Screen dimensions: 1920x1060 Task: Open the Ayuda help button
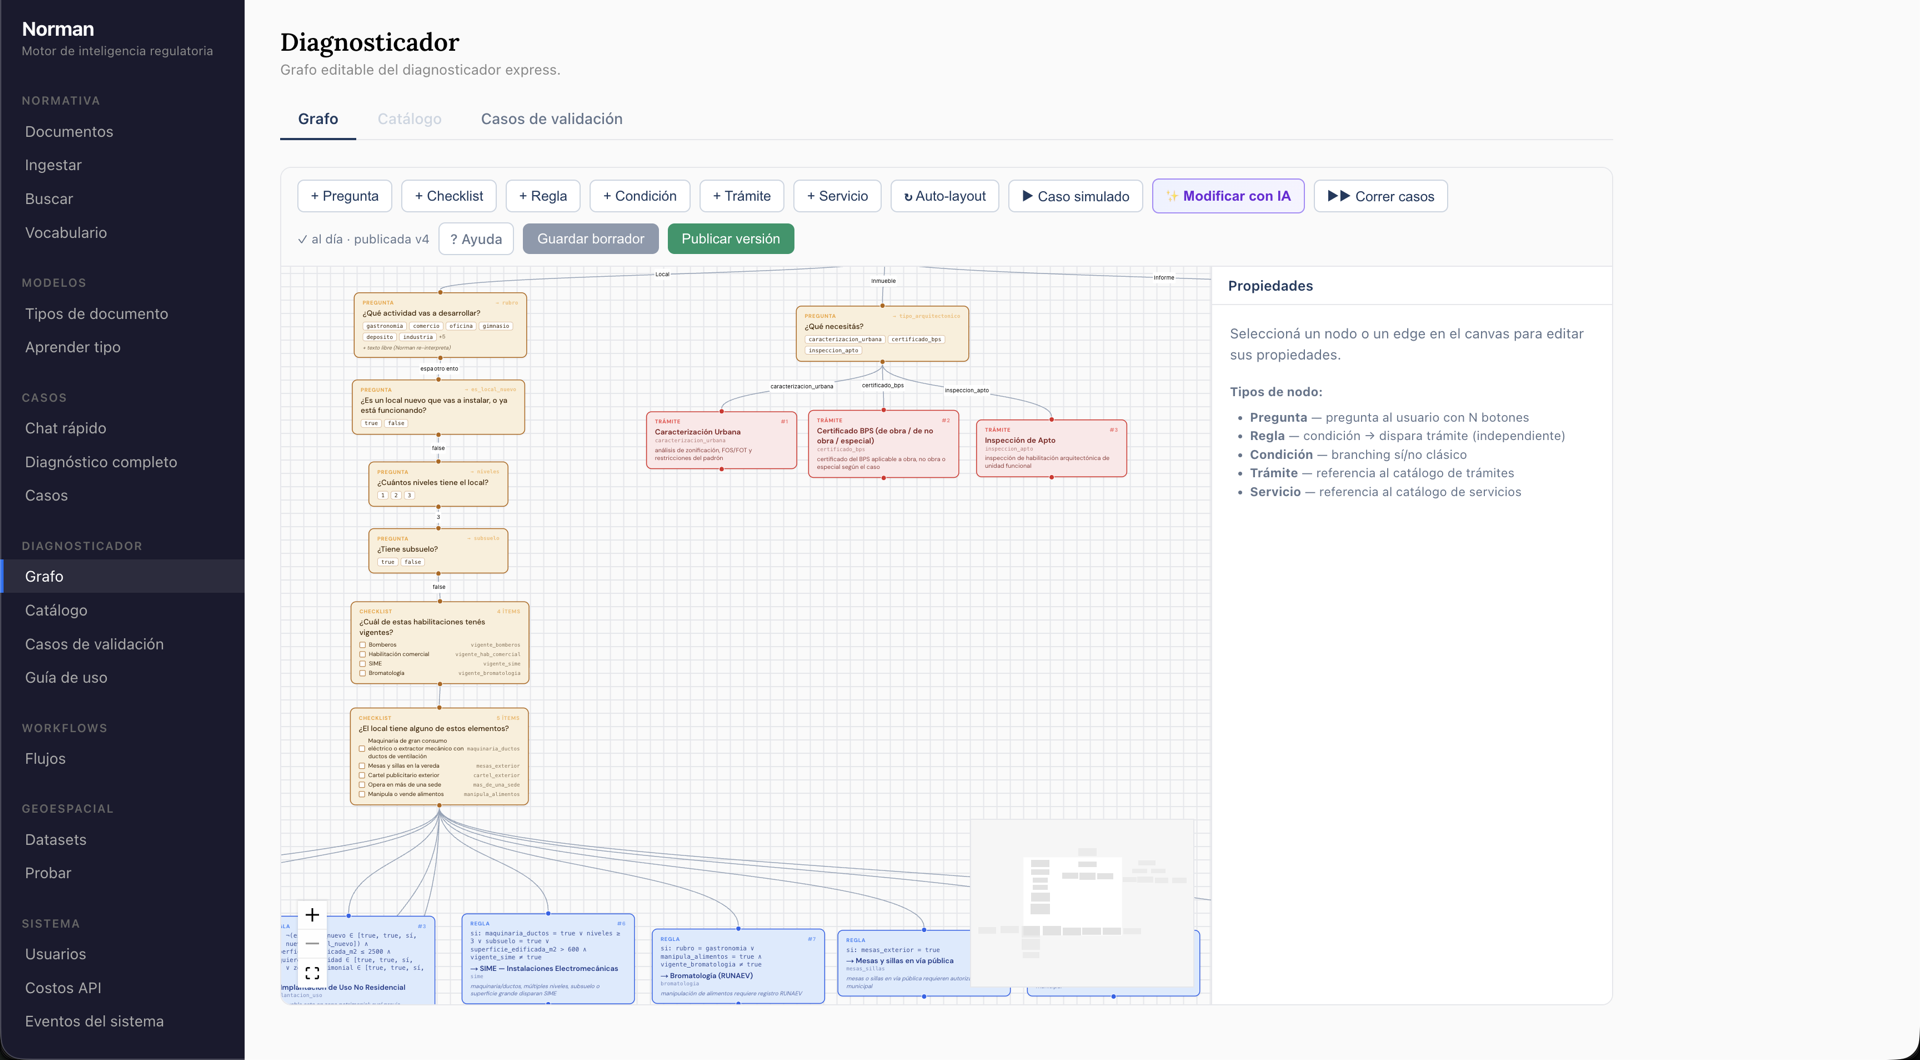(x=476, y=239)
